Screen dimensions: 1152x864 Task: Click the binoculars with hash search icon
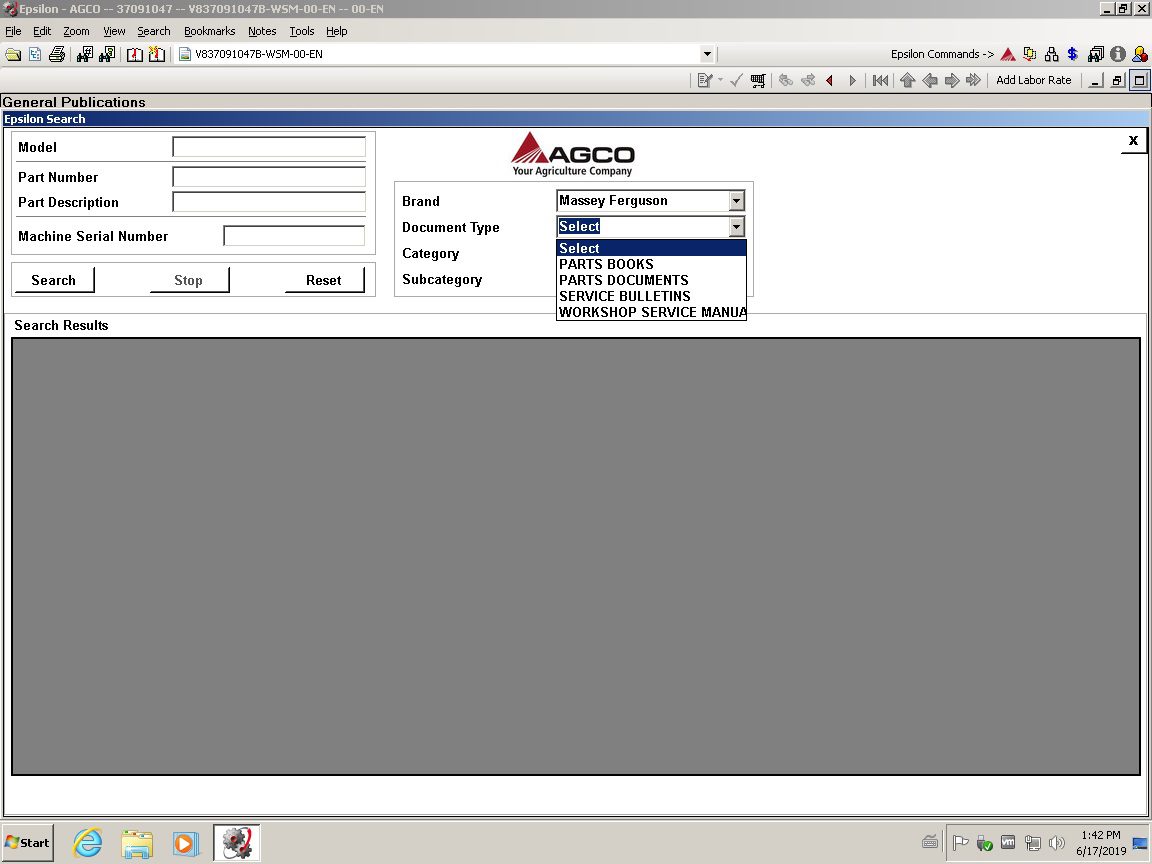(x=84, y=54)
